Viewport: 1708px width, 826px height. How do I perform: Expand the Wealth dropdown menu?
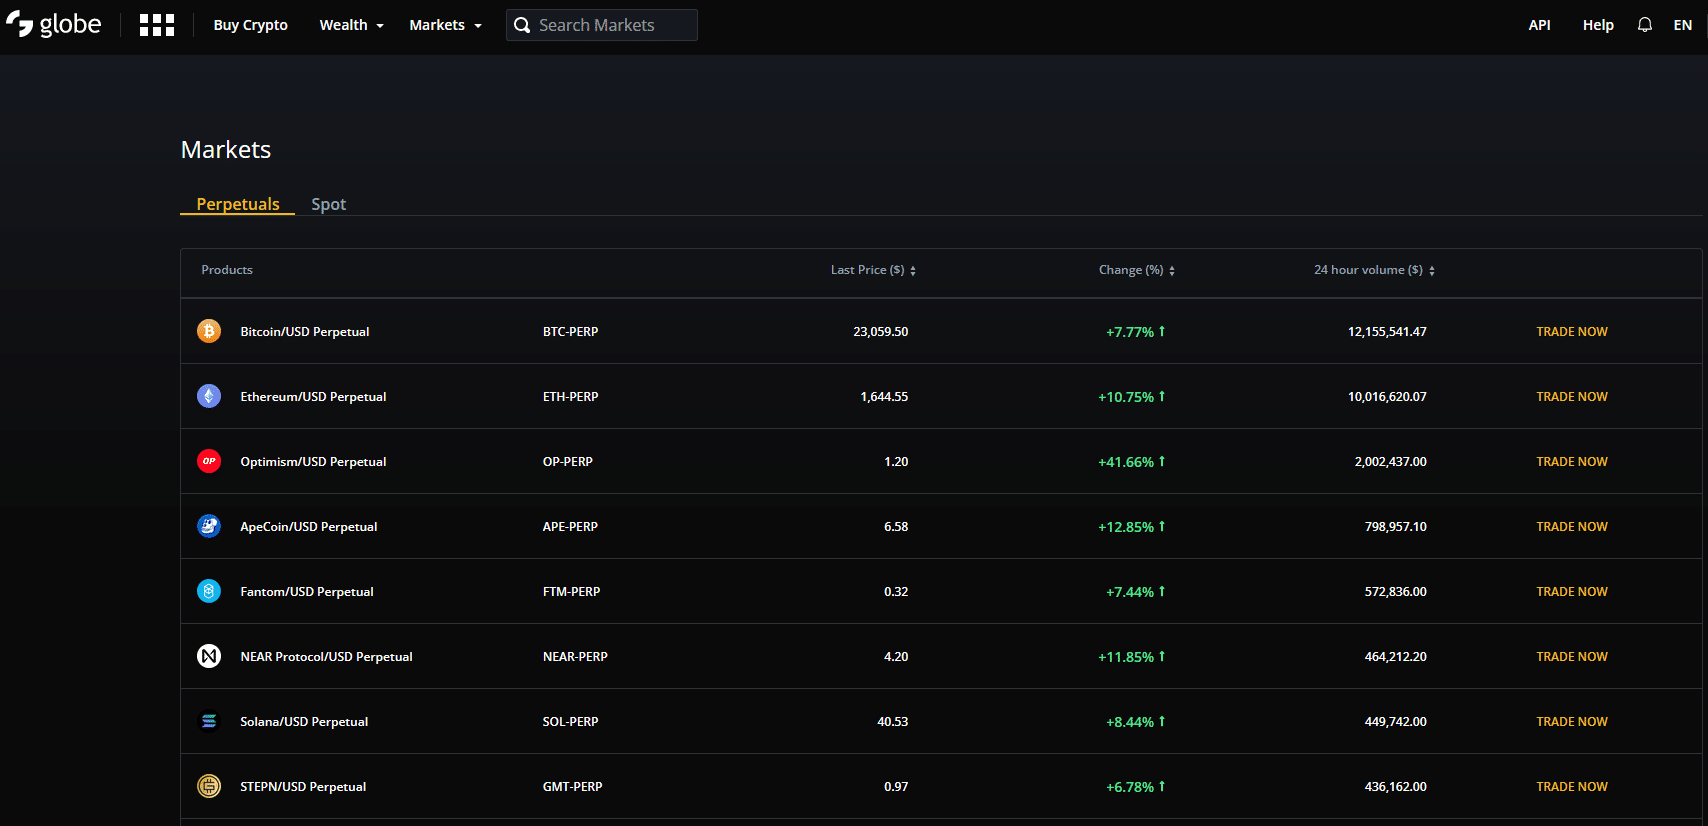point(351,25)
